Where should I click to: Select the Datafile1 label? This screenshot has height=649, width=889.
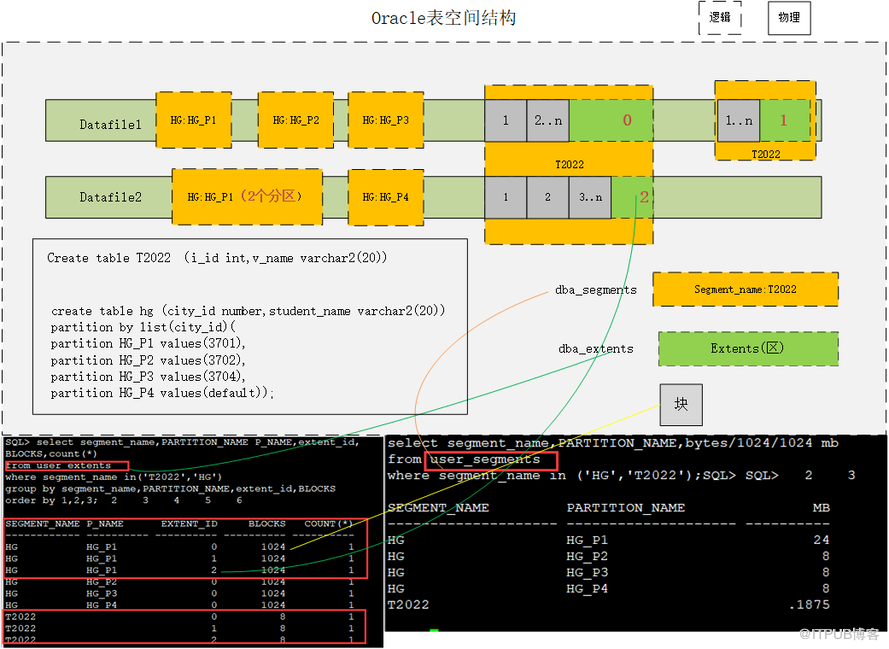[110, 125]
